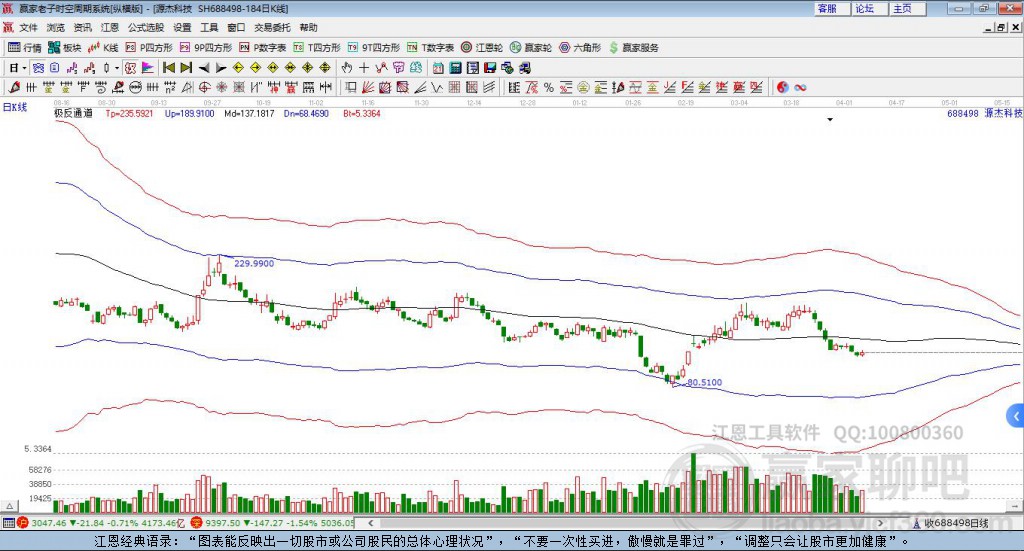Open the calculator icon
The height and width of the screenshot is (551, 1024).
pos(455,68)
